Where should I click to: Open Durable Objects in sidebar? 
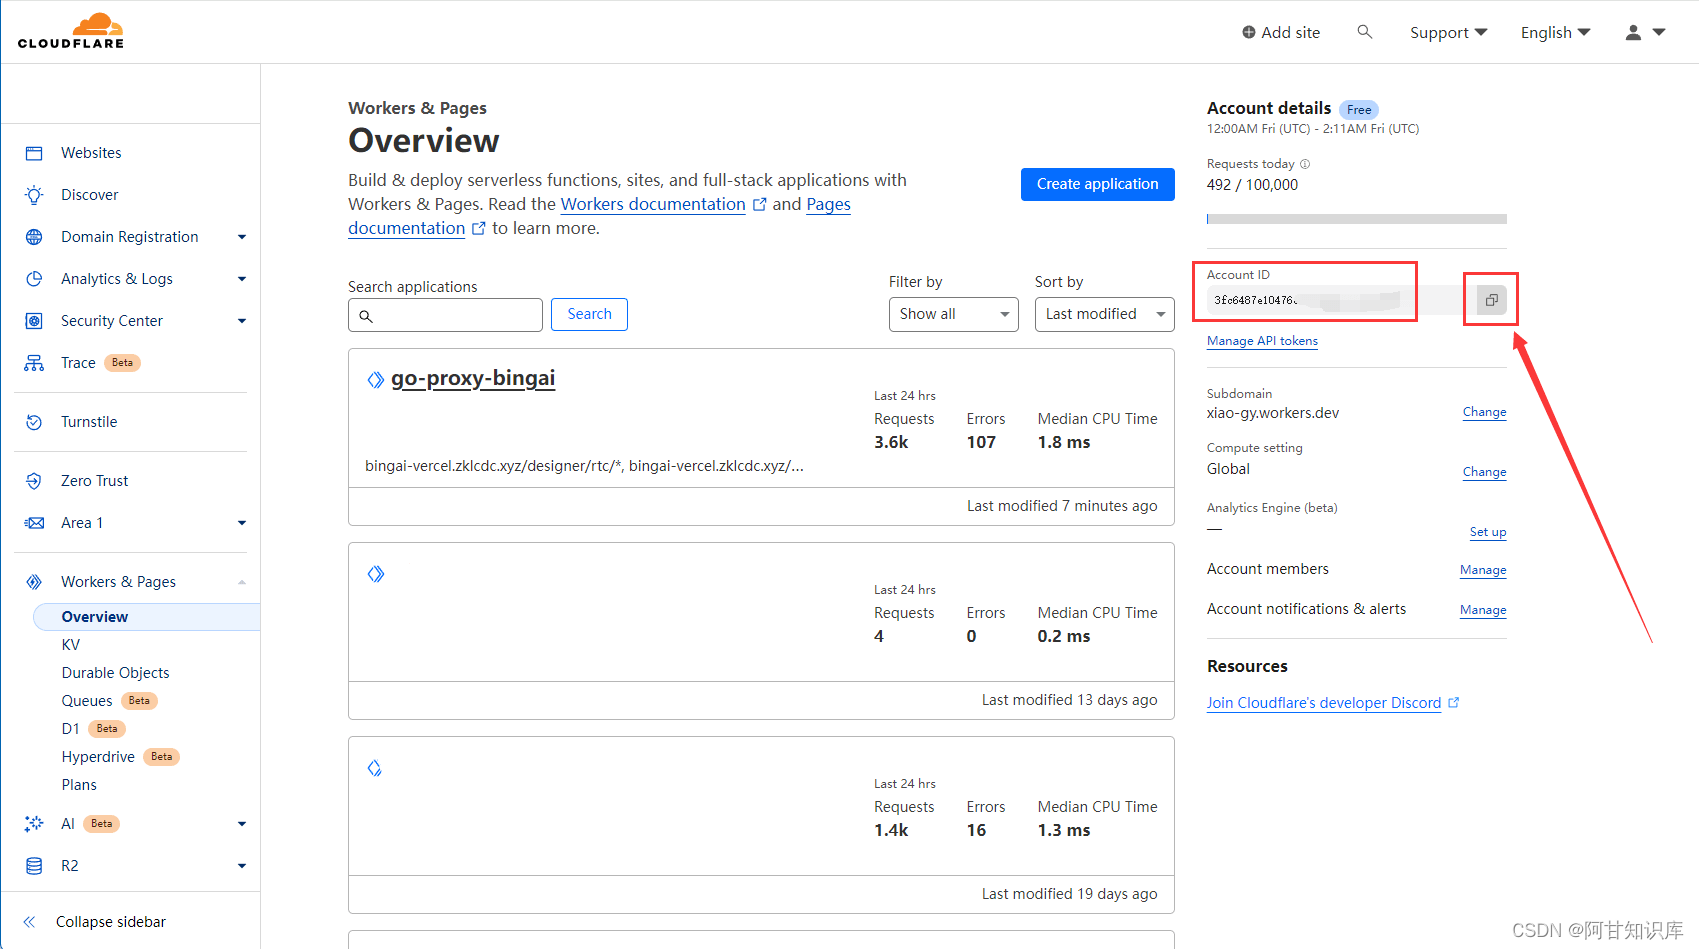coord(116,673)
